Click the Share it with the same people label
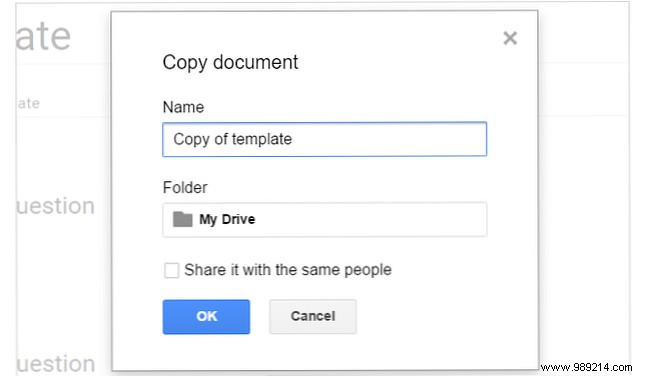Screen dimensions: 647x376 tap(288, 270)
